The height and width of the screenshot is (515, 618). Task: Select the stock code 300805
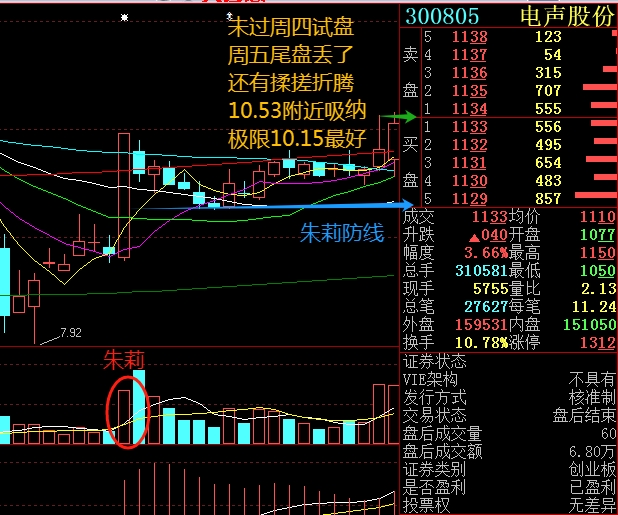point(442,17)
